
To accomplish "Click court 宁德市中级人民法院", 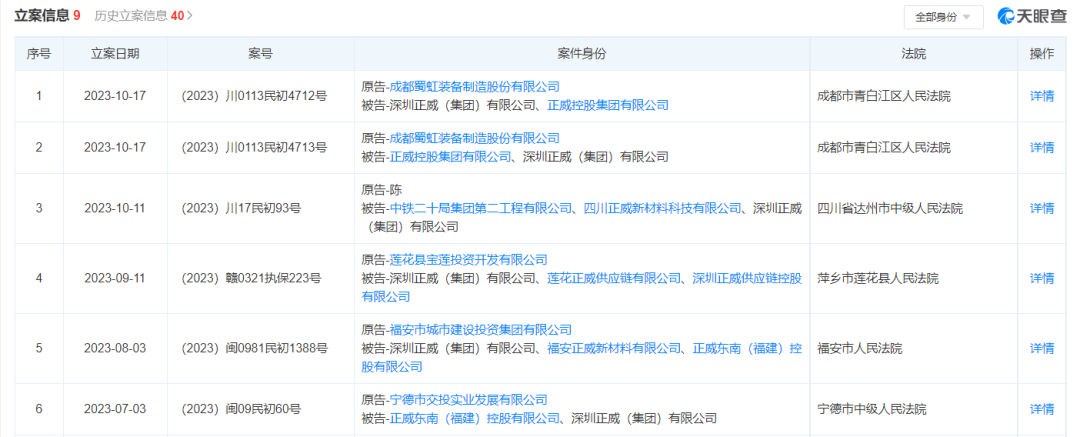I will (x=871, y=409).
